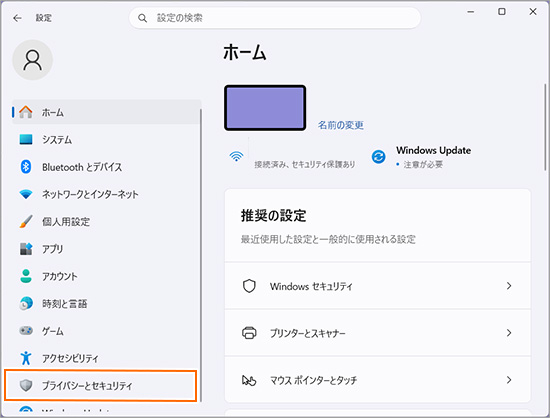Click the Apps icon in sidebar
The width and height of the screenshot is (550, 418).
pos(26,249)
